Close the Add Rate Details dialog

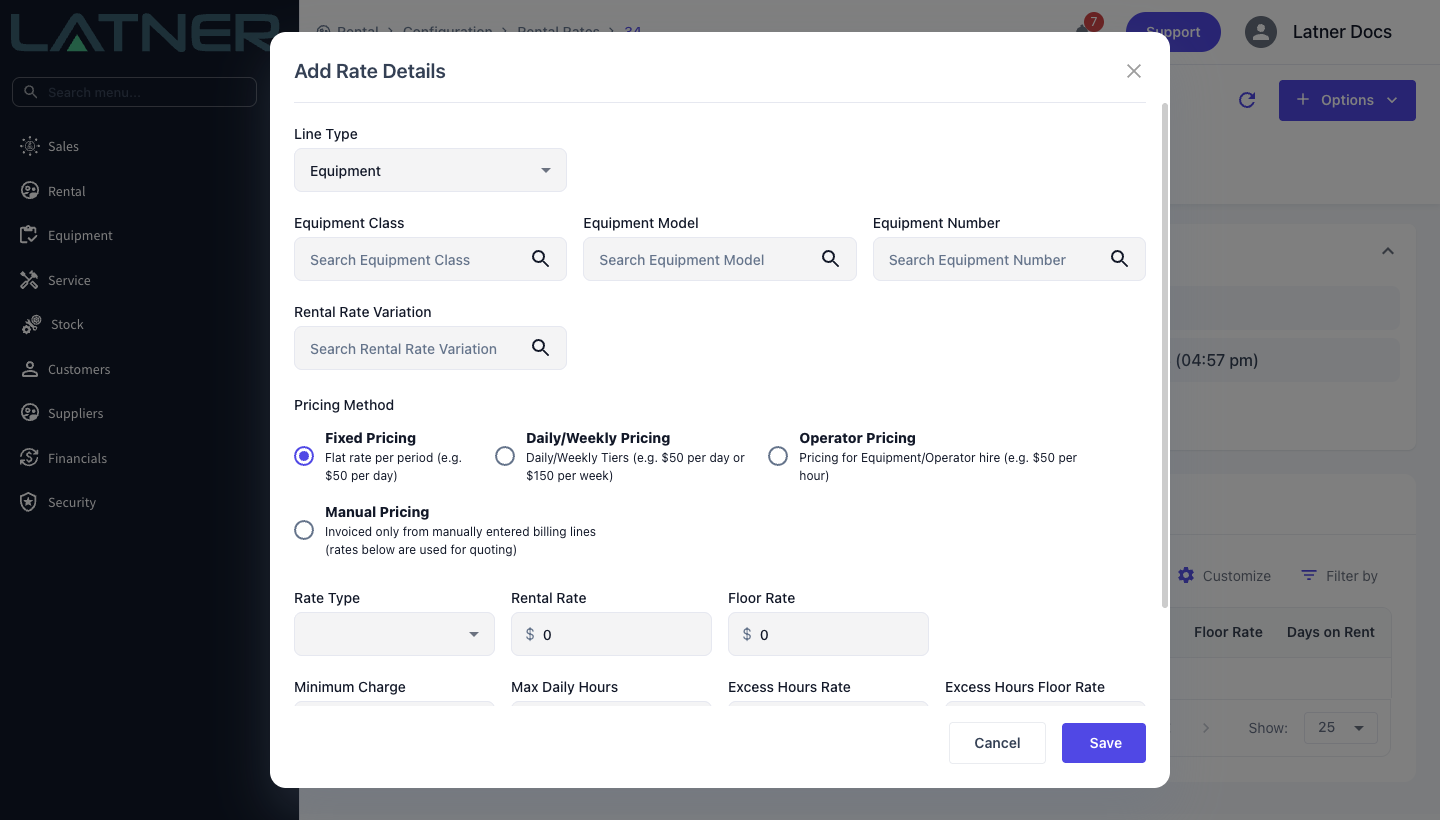(1133, 71)
